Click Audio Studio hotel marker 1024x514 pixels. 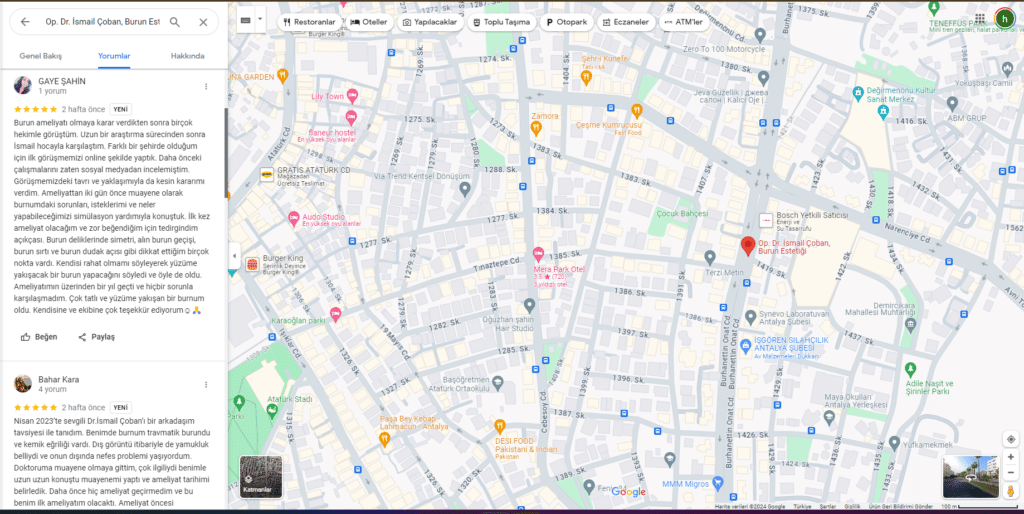(x=294, y=217)
